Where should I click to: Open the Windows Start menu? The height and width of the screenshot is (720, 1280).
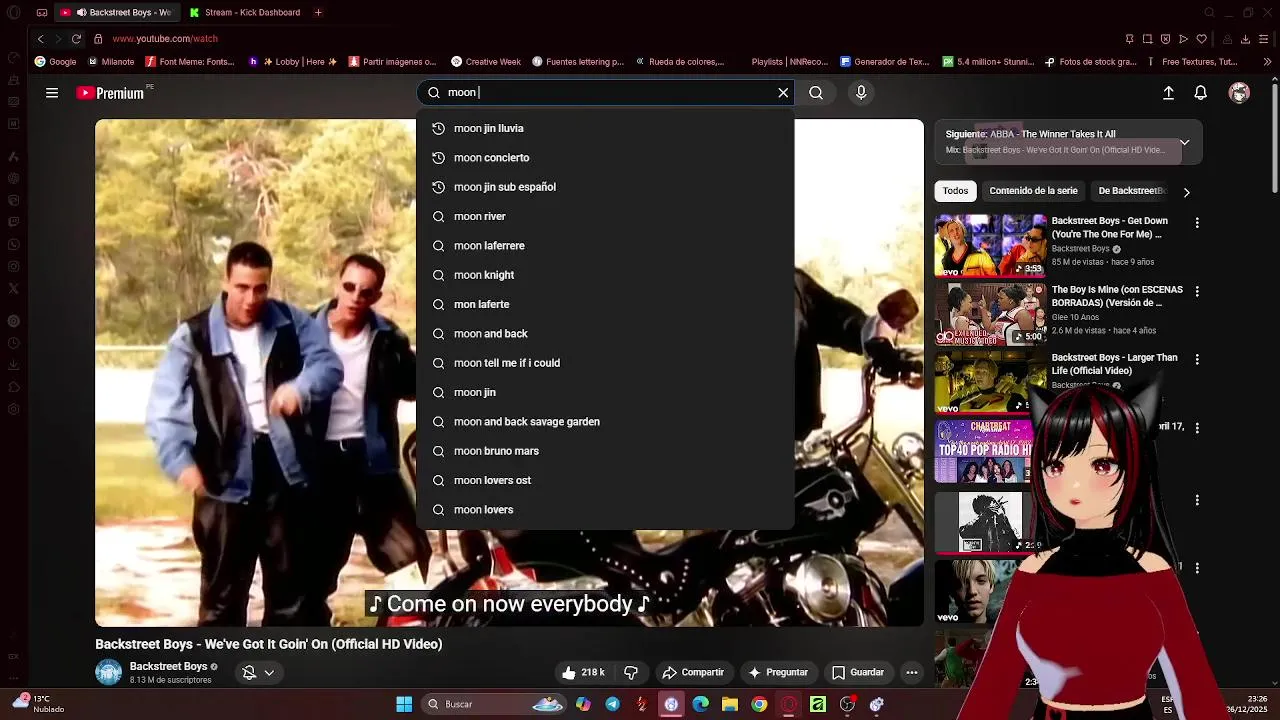tap(404, 704)
